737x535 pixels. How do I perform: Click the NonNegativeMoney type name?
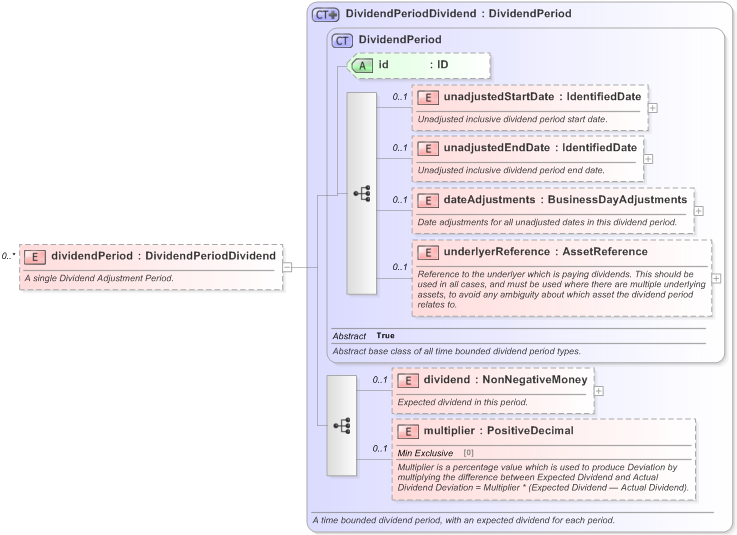[x=535, y=380]
